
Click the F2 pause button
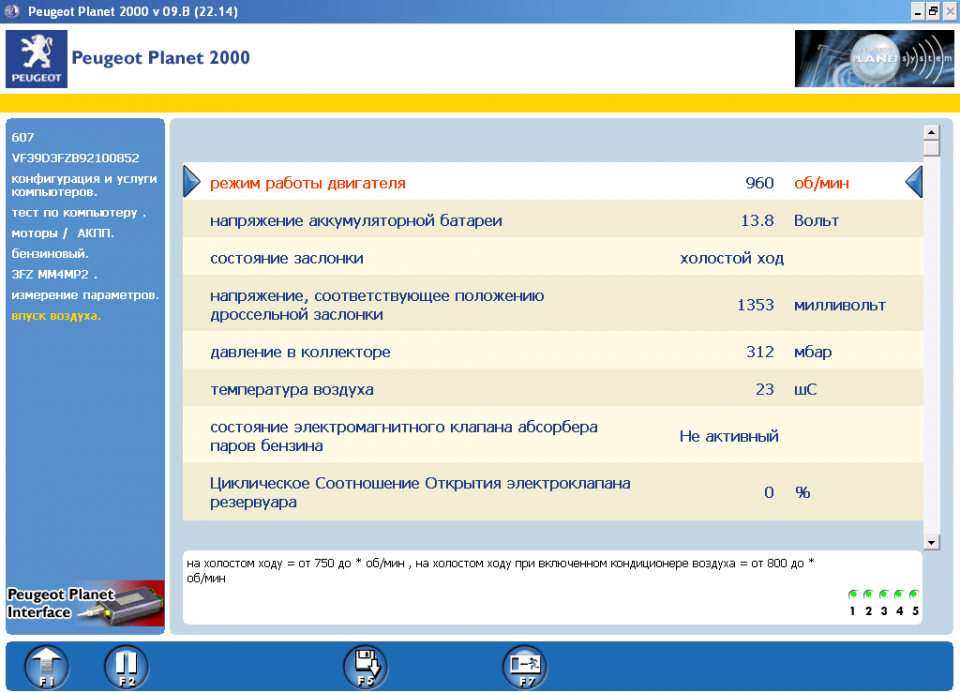[126, 665]
